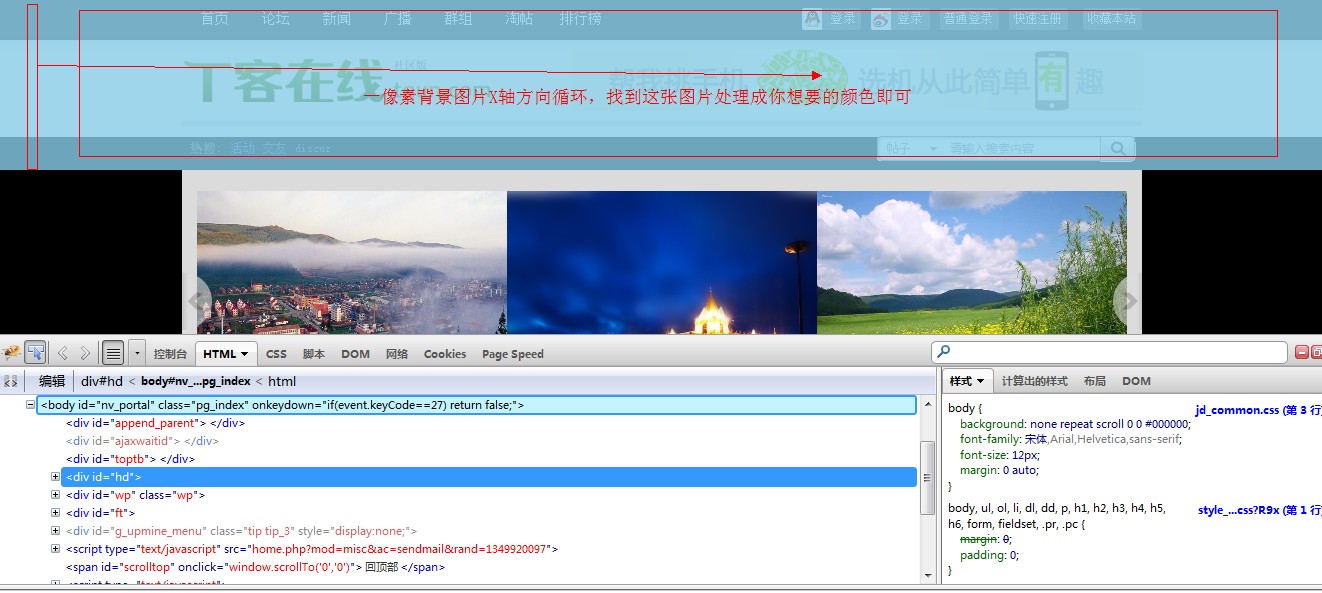
Task: Expand the div id="wp" node
Action: [56, 495]
